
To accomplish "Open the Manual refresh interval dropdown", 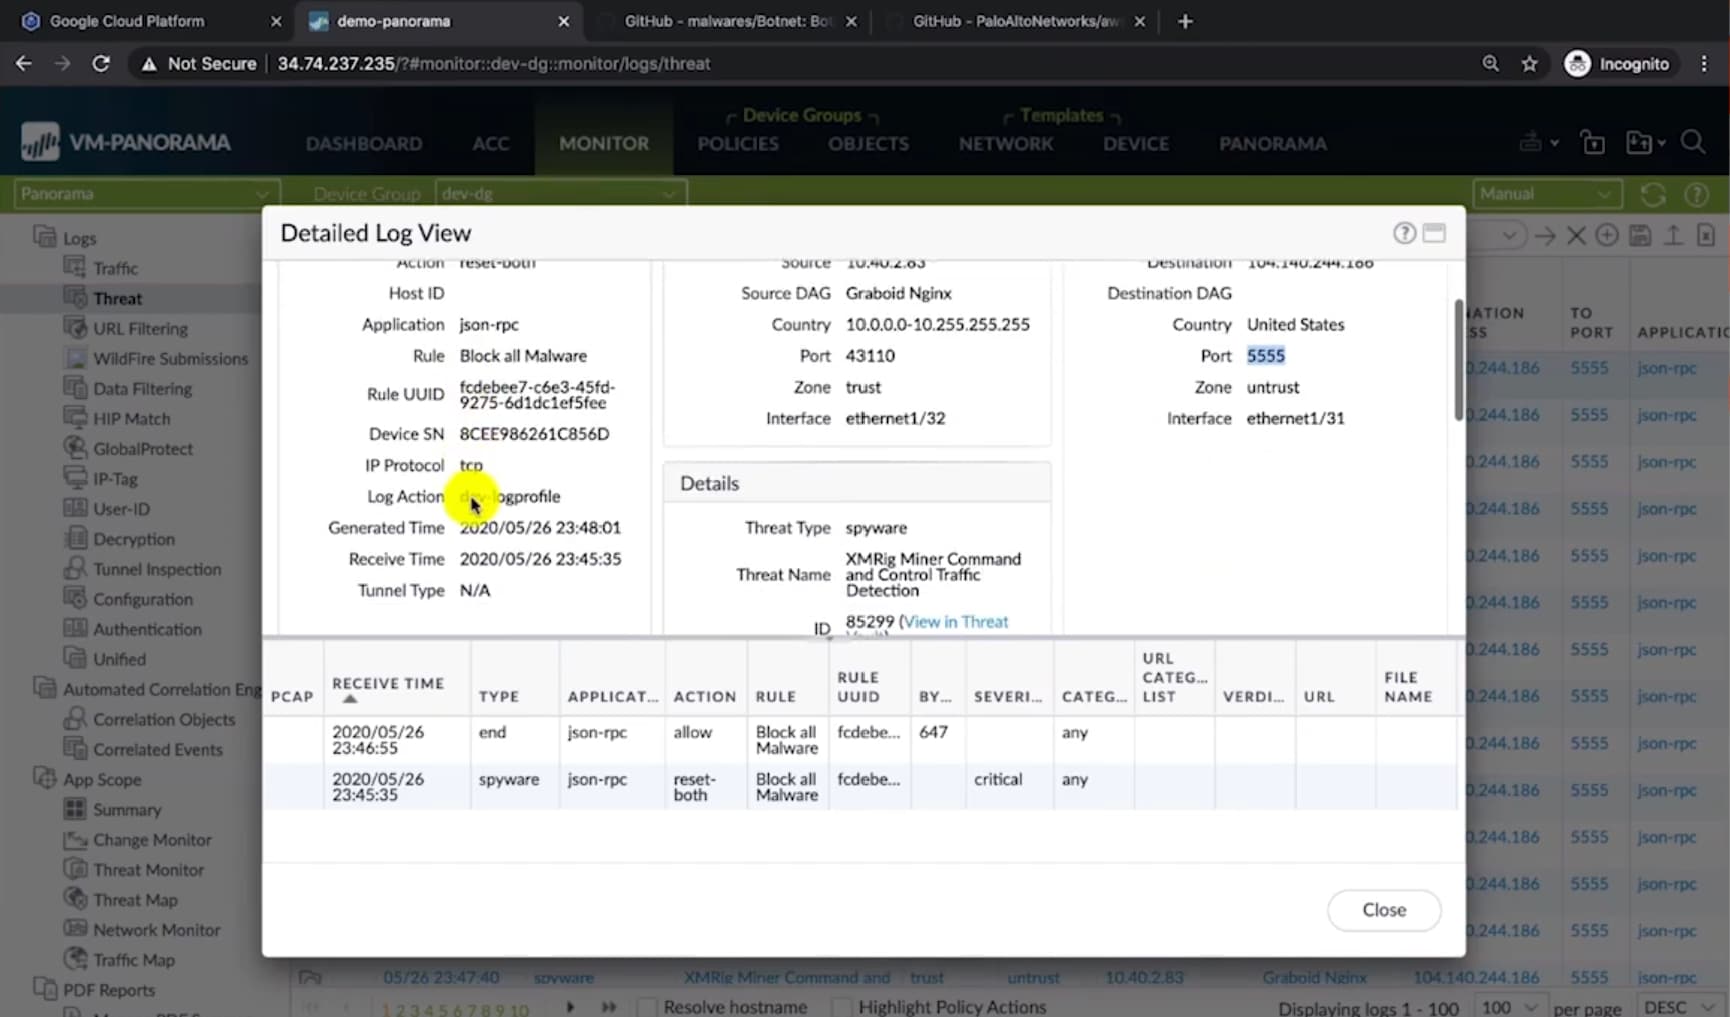I will [1546, 194].
